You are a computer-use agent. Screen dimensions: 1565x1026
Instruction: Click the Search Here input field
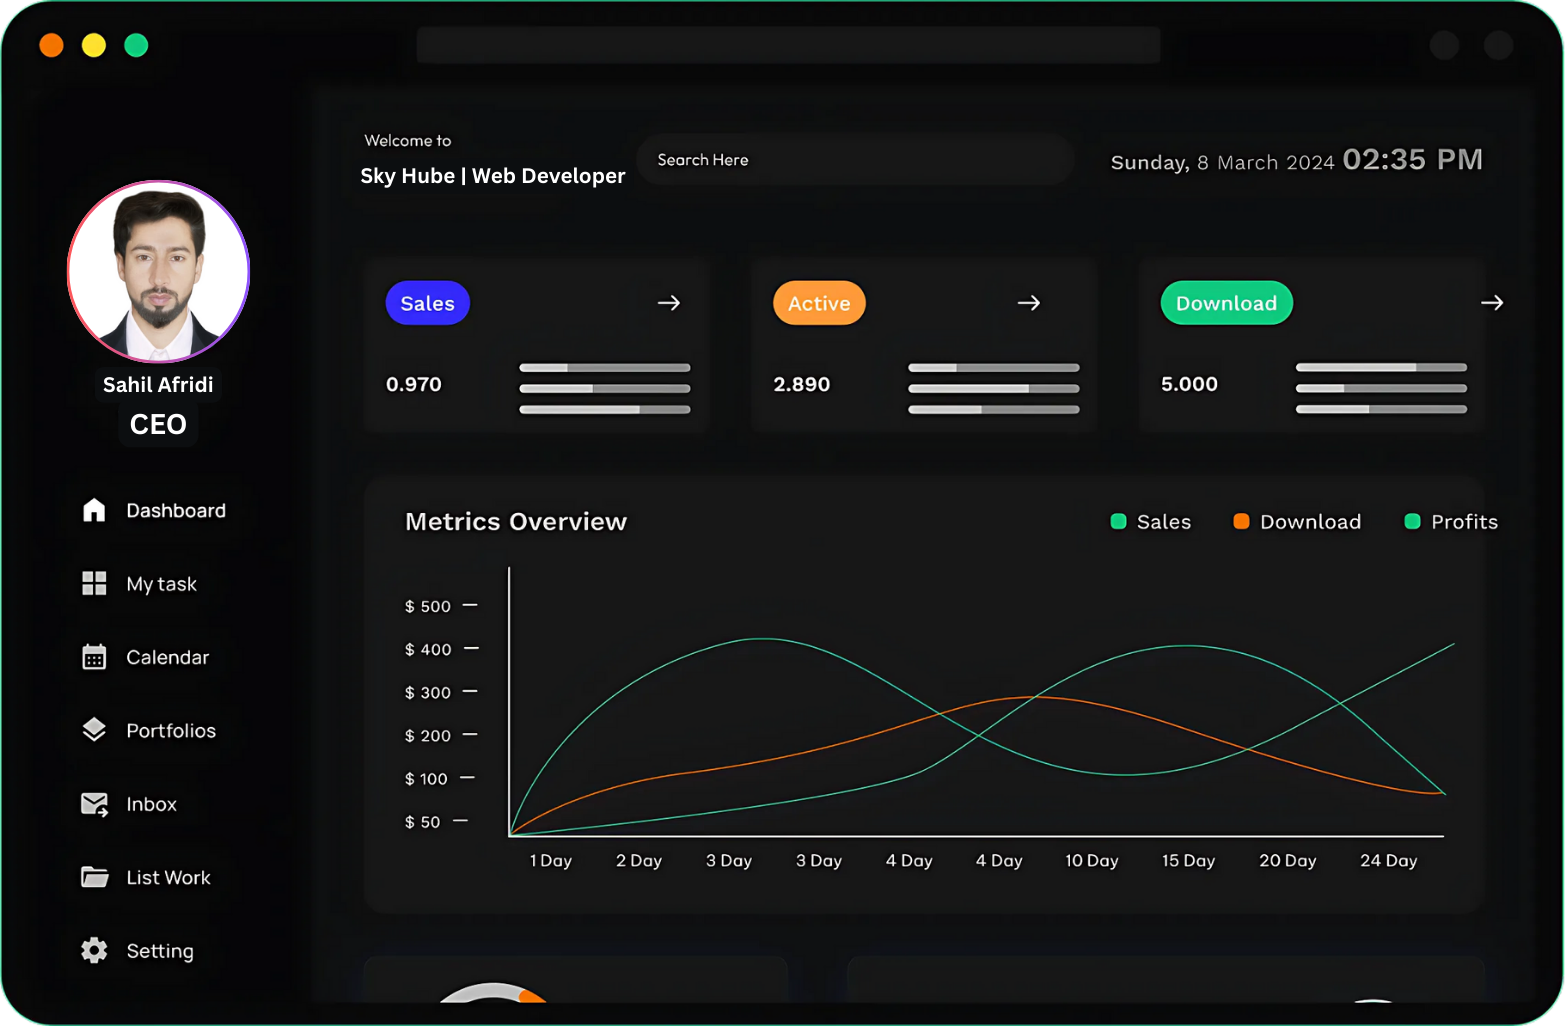point(855,160)
